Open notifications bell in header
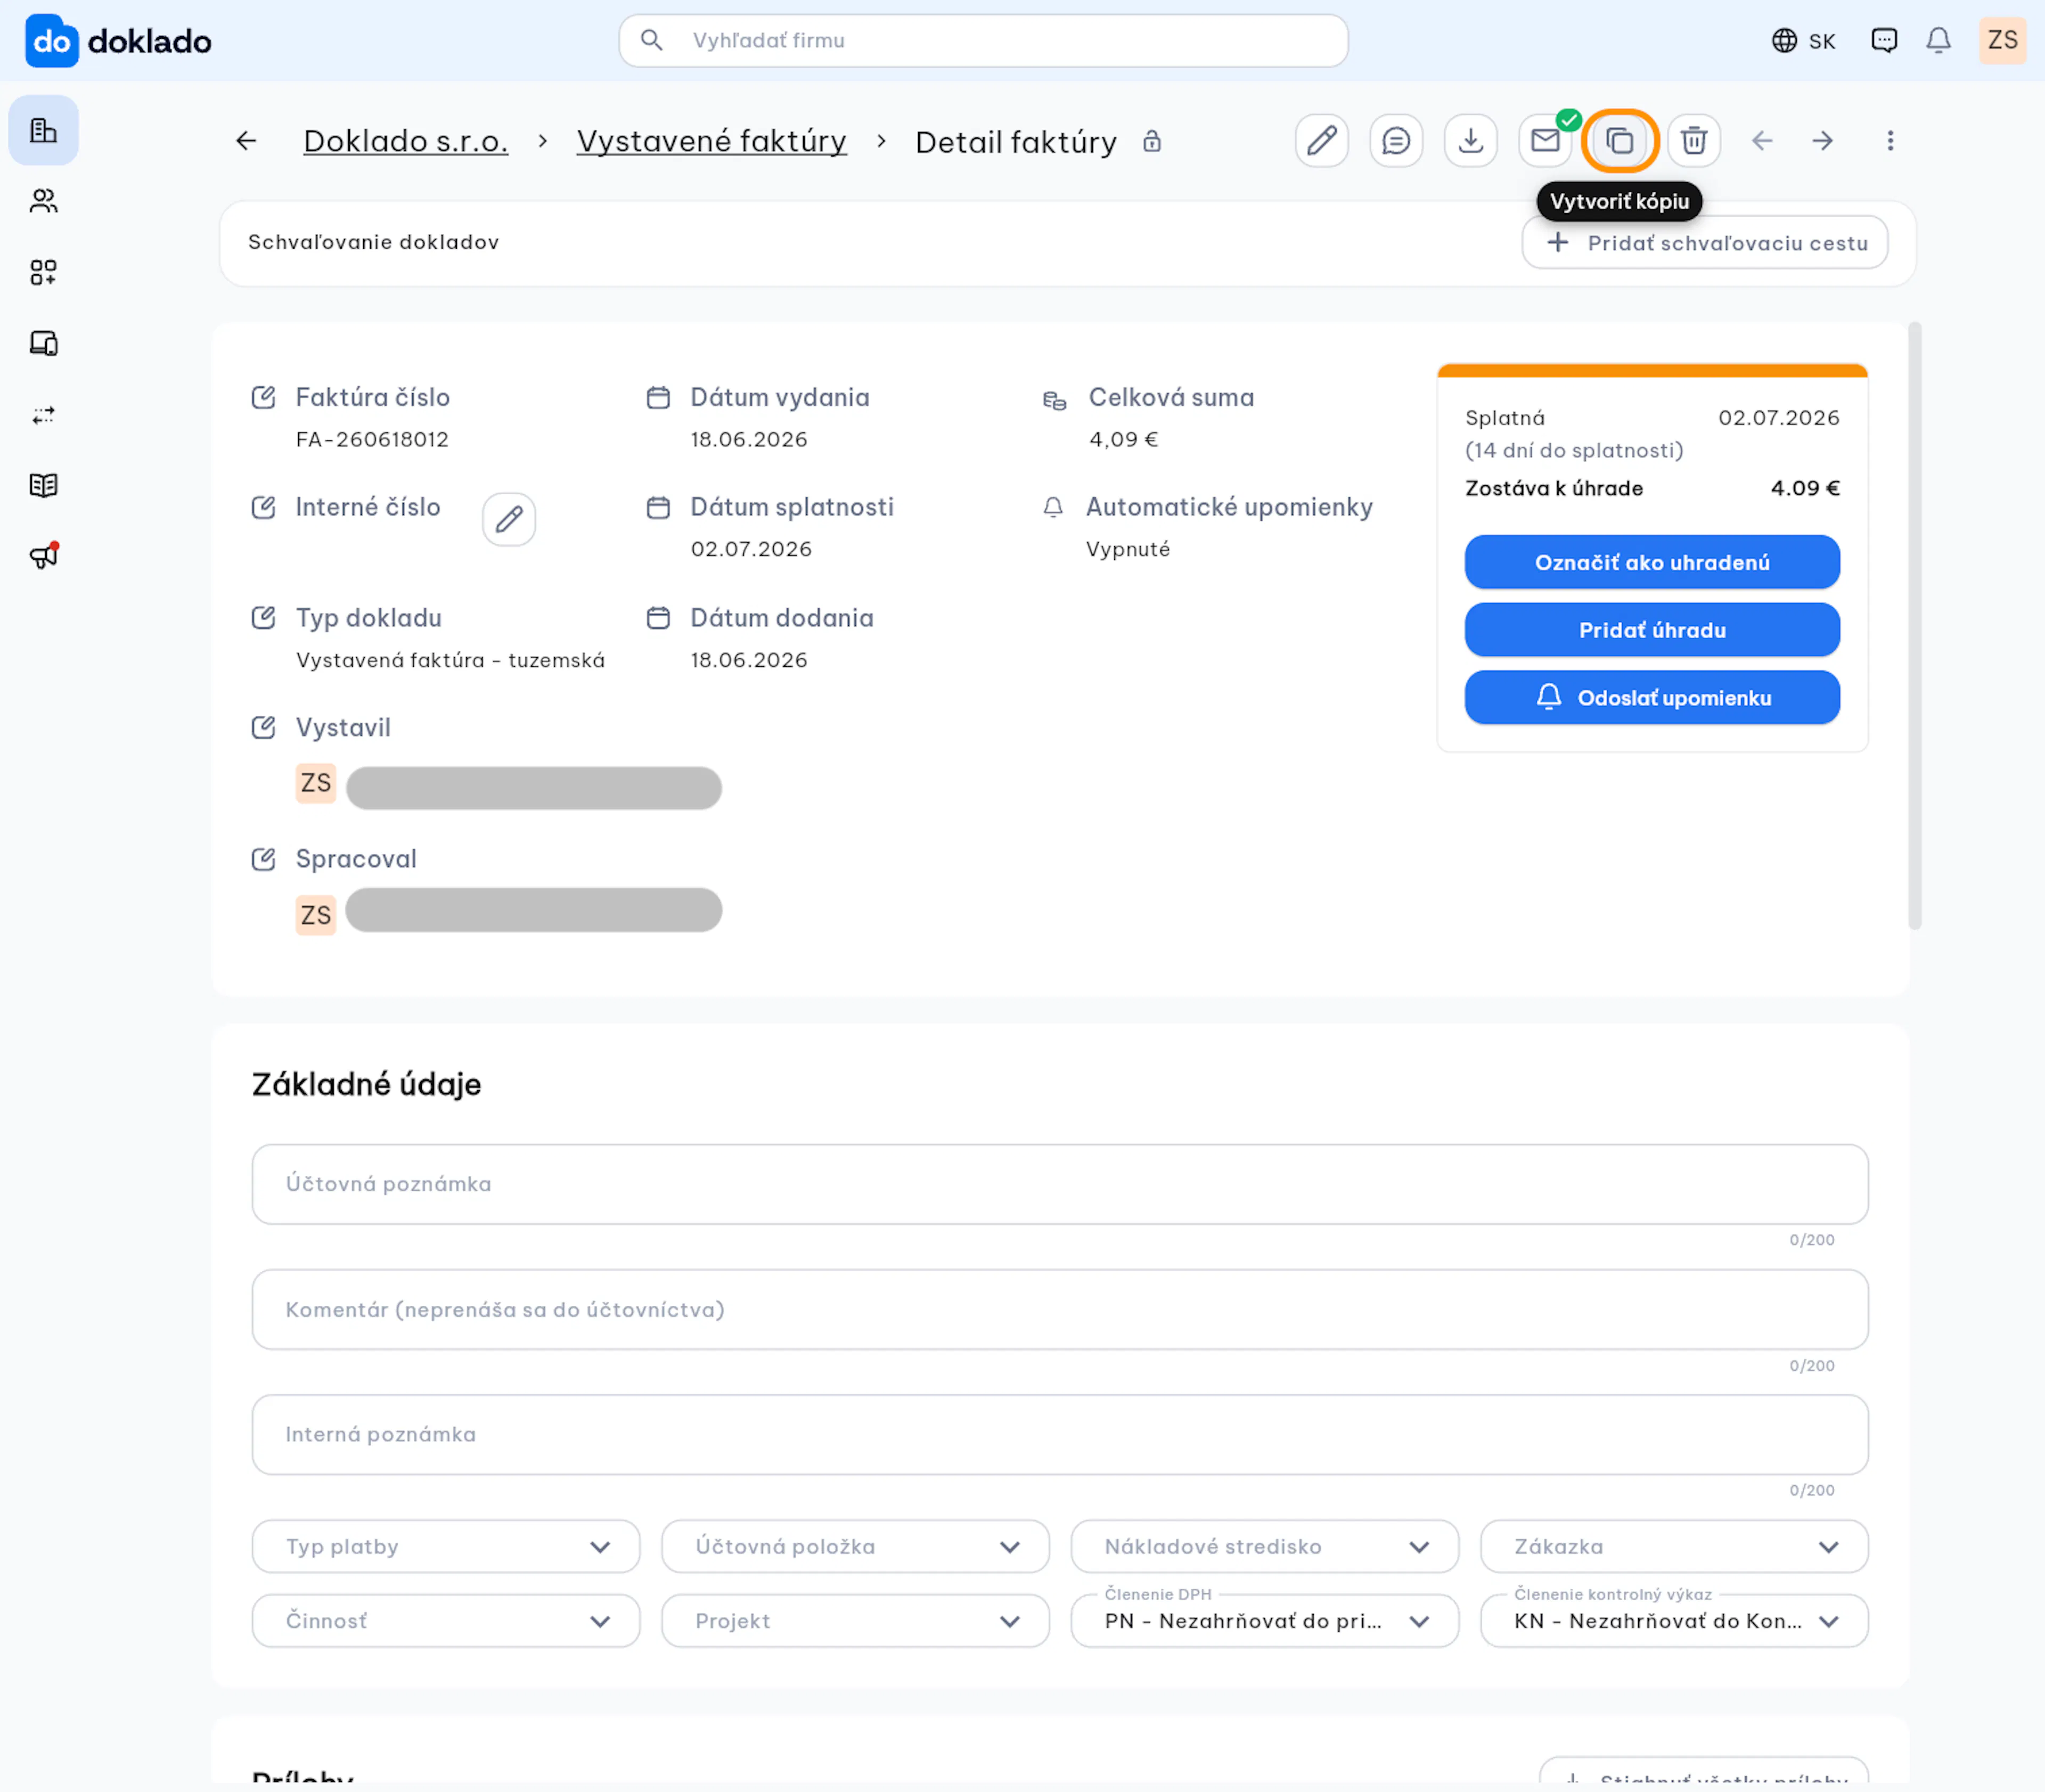The height and width of the screenshot is (1792, 2045). pyautogui.click(x=1938, y=40)
